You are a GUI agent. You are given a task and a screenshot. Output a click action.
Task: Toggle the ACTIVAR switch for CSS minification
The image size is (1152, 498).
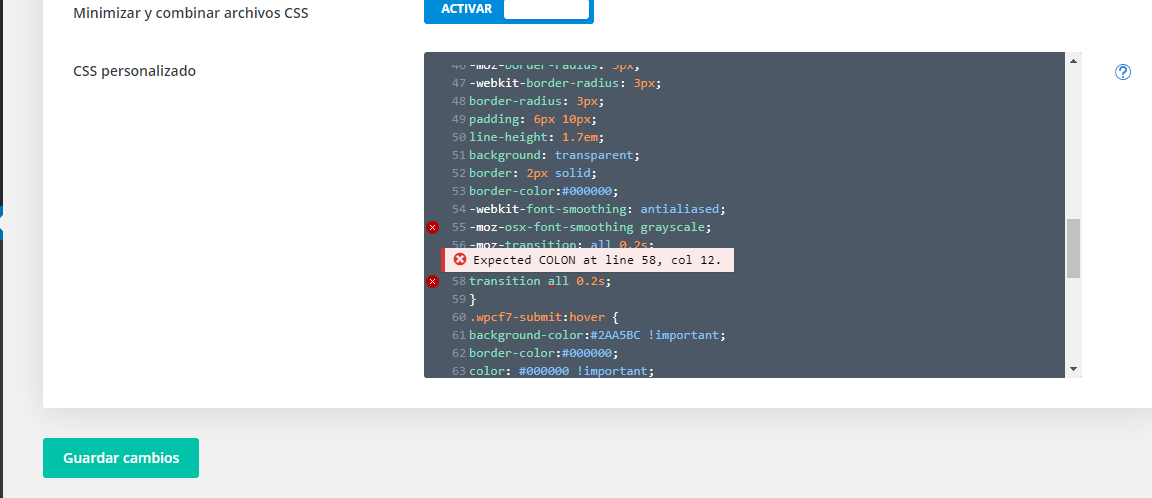click(508, 9)
